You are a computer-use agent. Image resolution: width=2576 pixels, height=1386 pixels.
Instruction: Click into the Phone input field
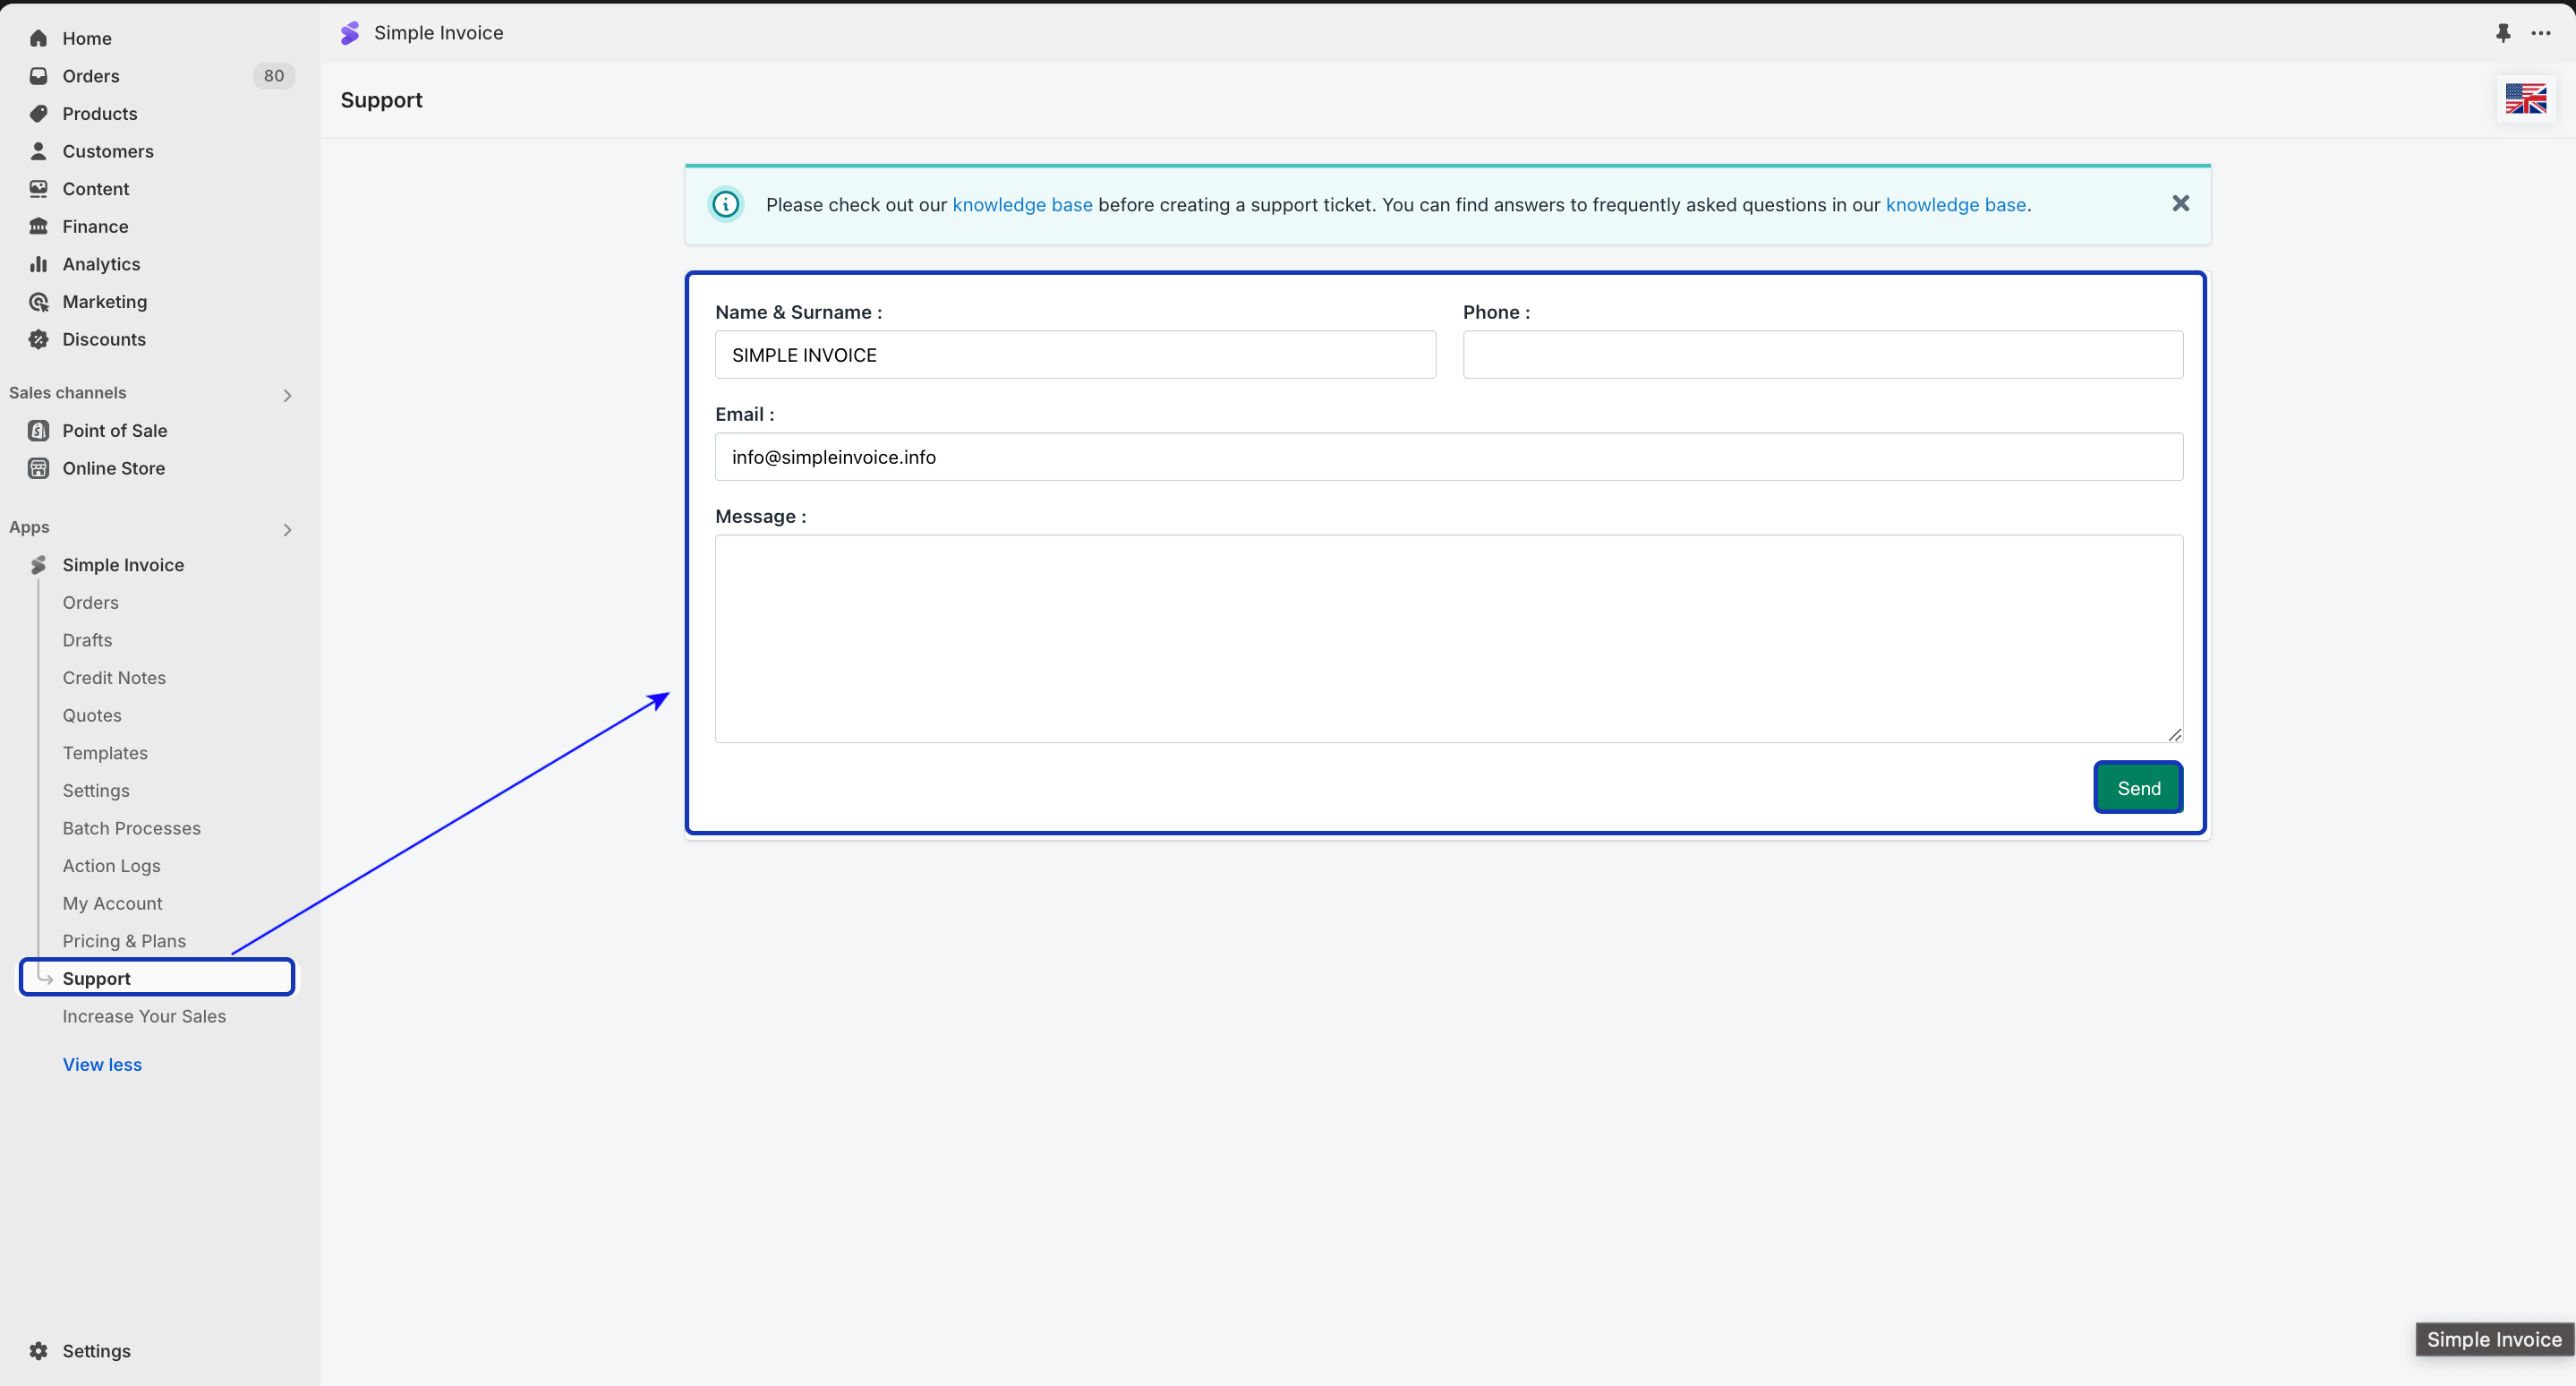click(x=1822, y=355)
